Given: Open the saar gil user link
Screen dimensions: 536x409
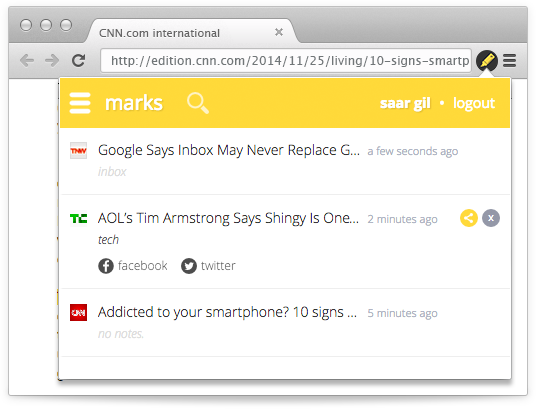Looking at the screenshot, I should coord(405,103).
